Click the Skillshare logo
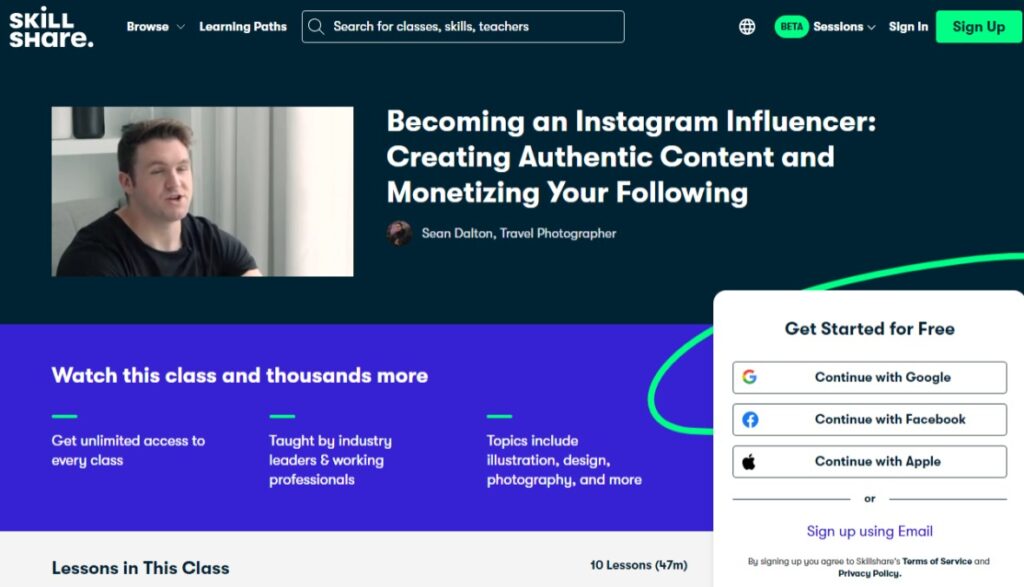The height and width of the screenshot is (587, 1024). point(51,27)
